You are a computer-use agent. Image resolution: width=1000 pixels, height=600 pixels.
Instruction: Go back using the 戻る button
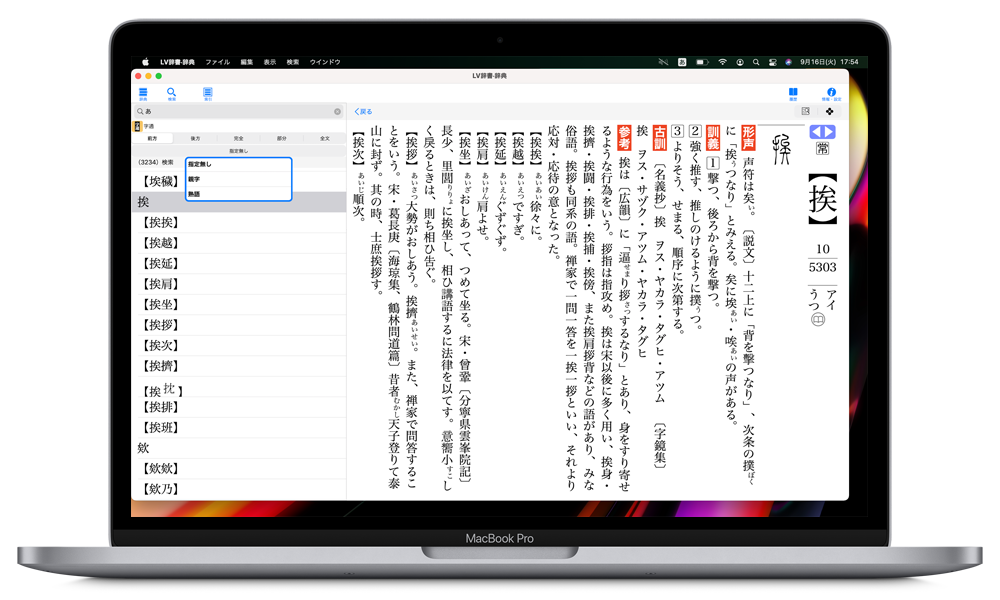[363, 111]
